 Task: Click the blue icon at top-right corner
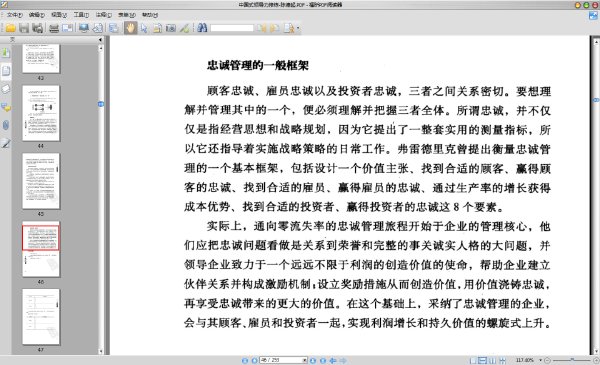pos(593,15)
